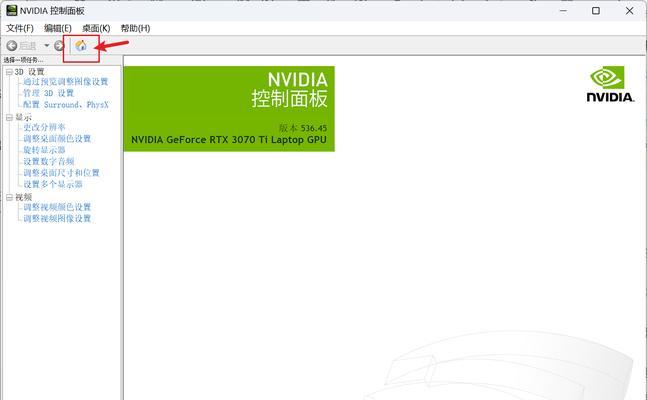This screenshot has height=400, width=647.
Task: Click the 版本 536.45 text
Action: [302, 128]
